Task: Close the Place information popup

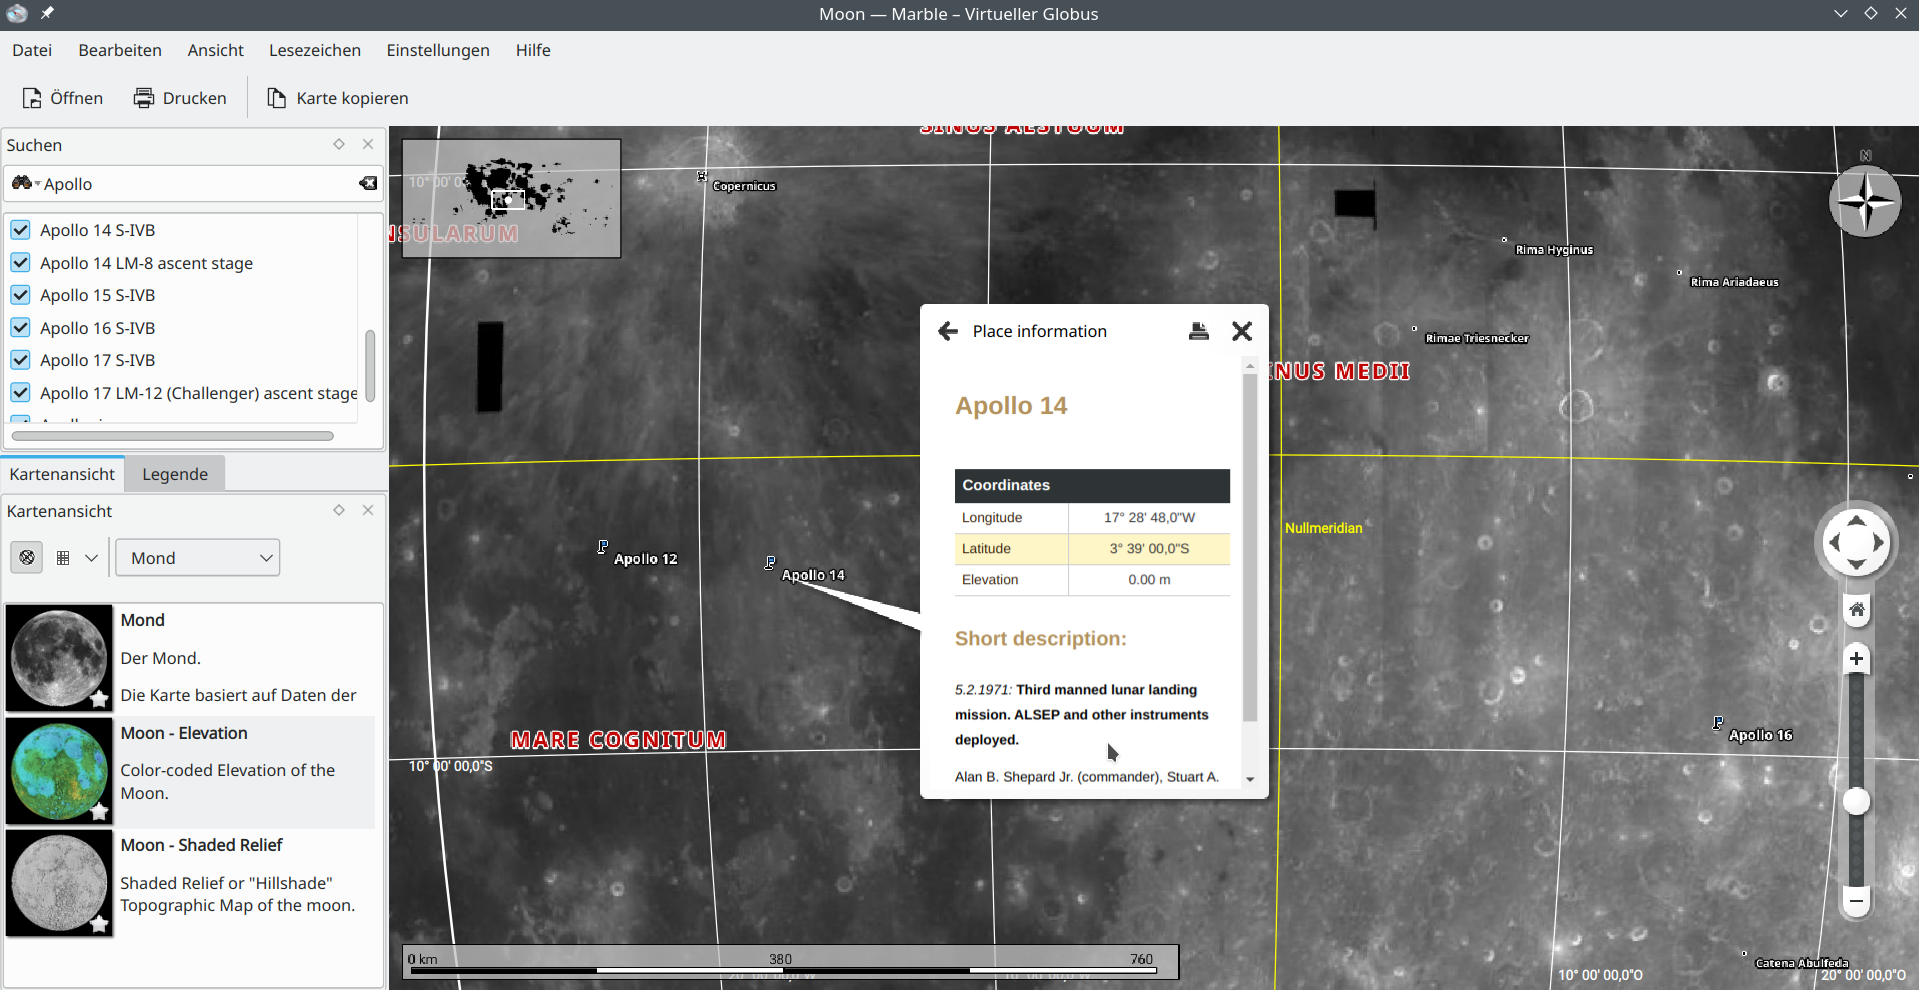Action: click(1242, 331)
